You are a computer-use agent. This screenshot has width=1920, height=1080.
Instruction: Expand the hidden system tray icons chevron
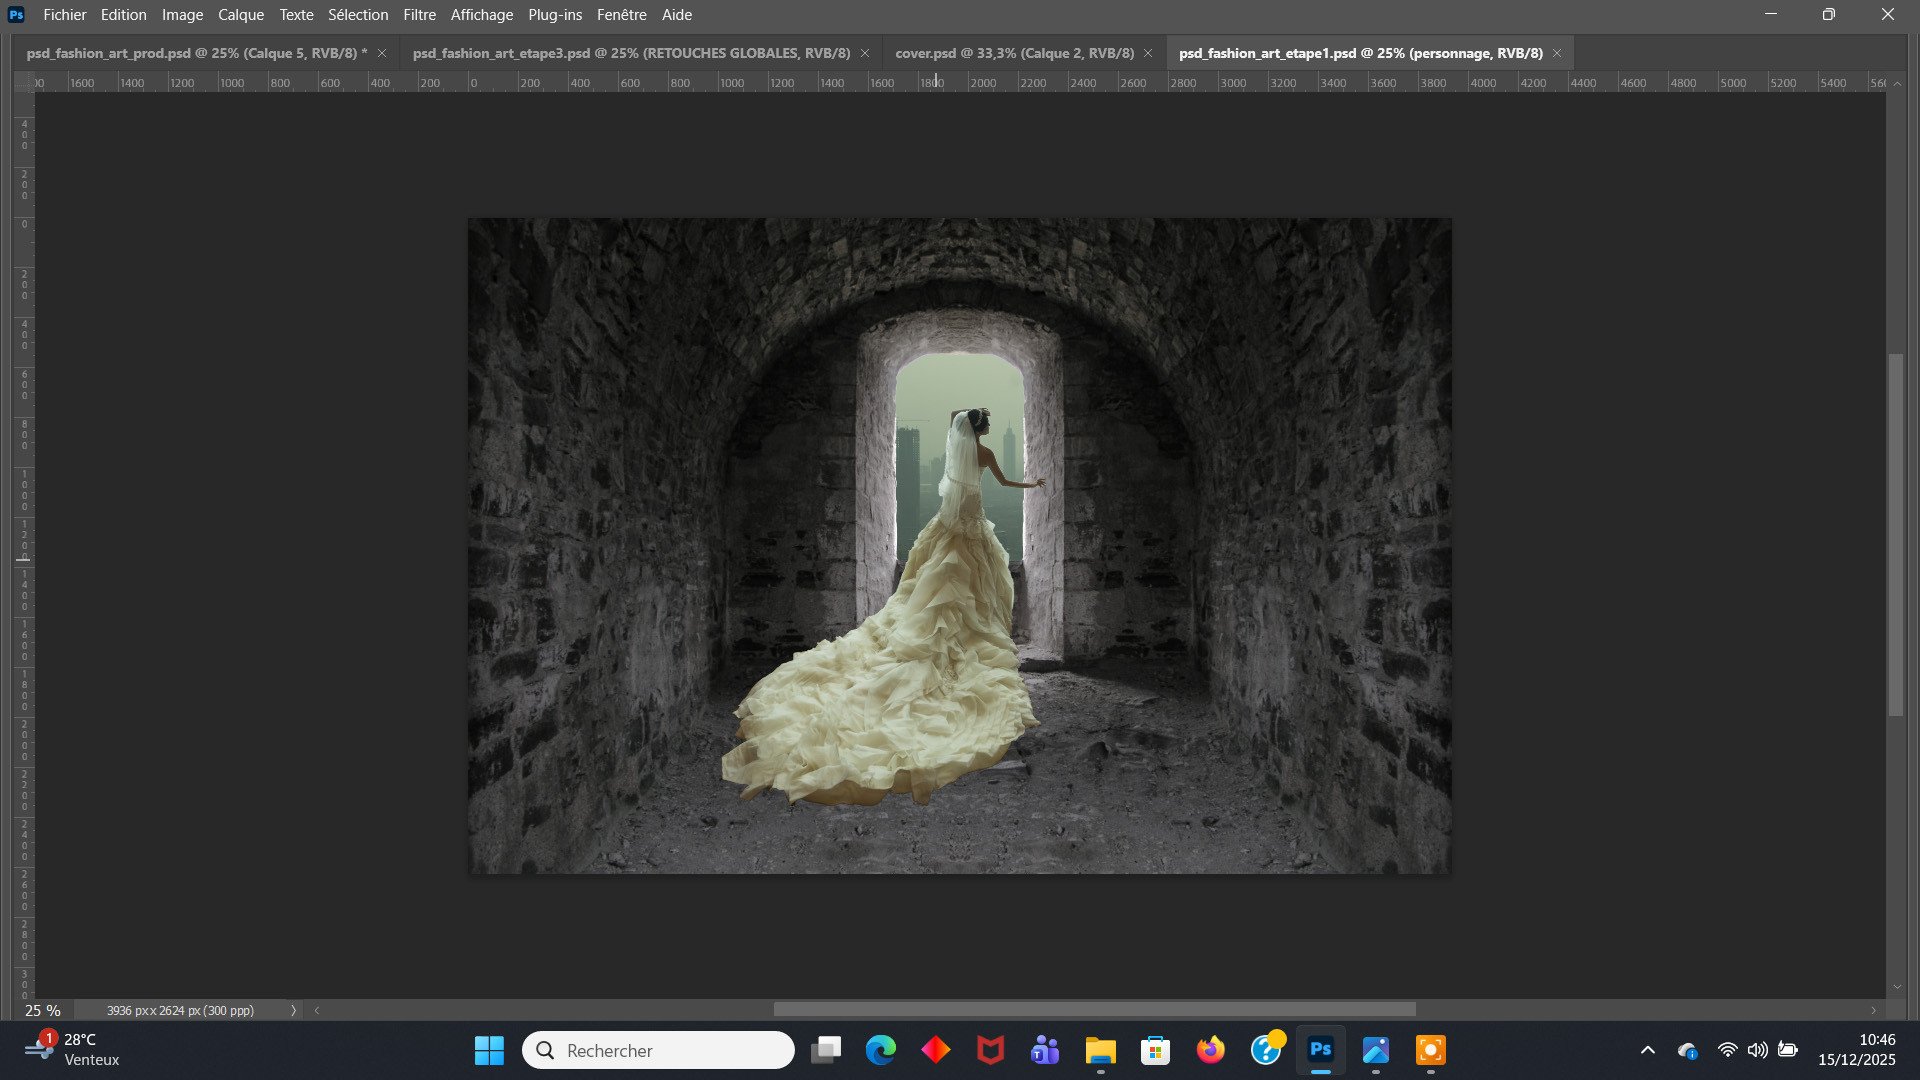point(1648,1050)
